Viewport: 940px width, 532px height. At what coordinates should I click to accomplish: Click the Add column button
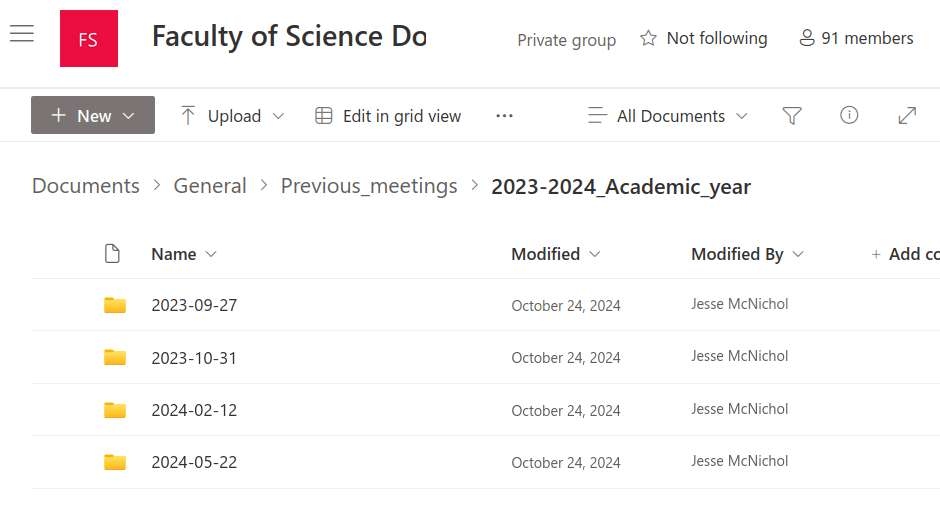click(x=905, y=254)
